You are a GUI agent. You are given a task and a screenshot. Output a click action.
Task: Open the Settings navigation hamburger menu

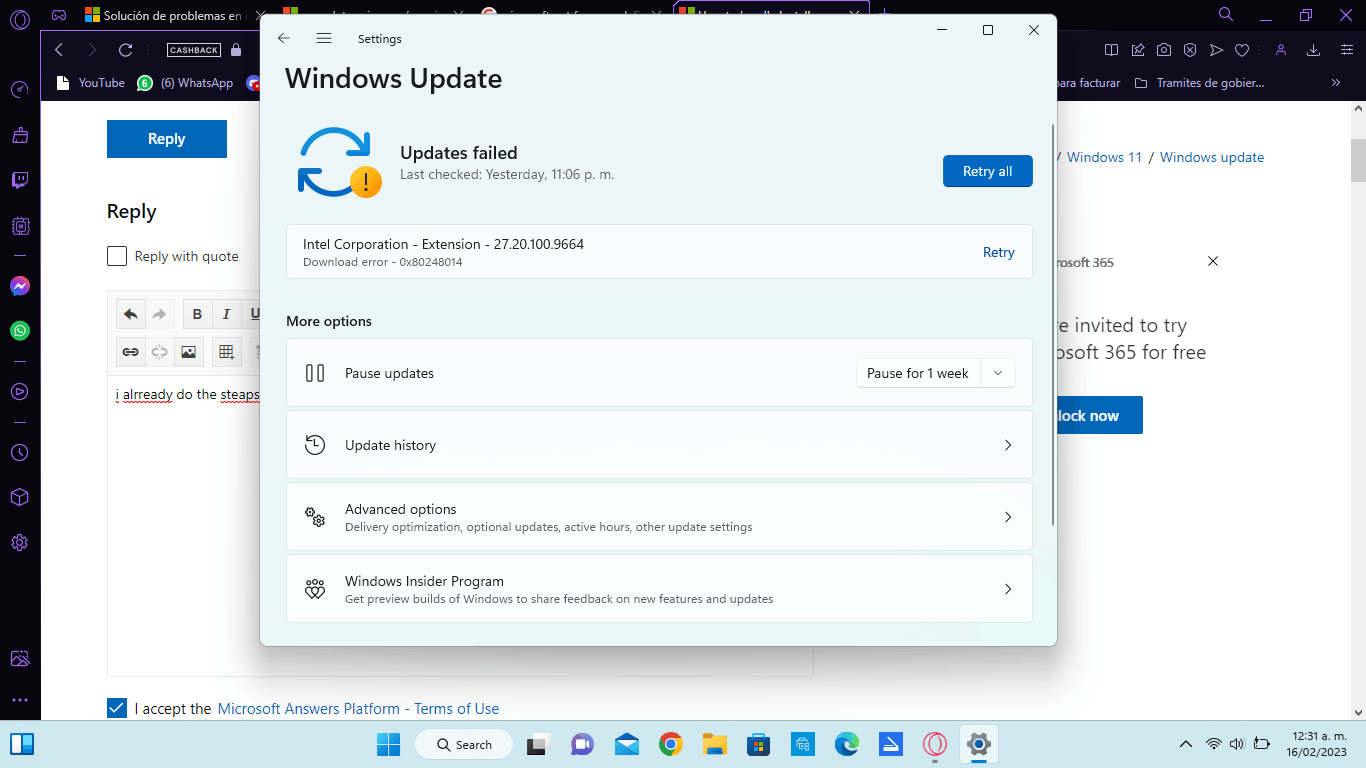(324, 38)
